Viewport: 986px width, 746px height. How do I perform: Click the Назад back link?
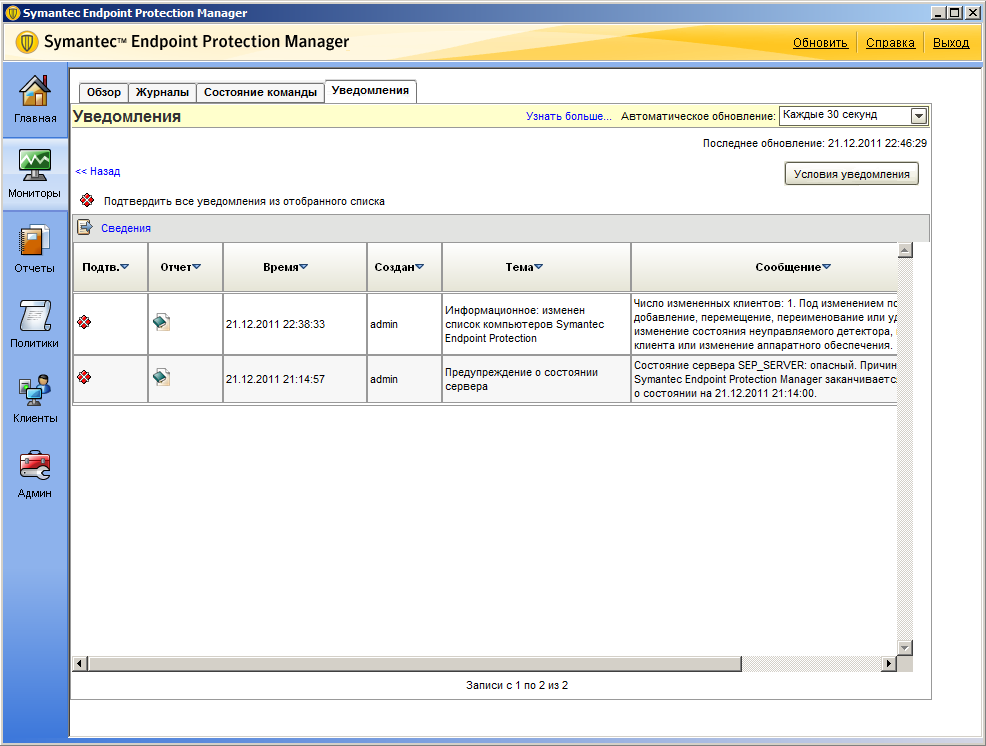98,171
